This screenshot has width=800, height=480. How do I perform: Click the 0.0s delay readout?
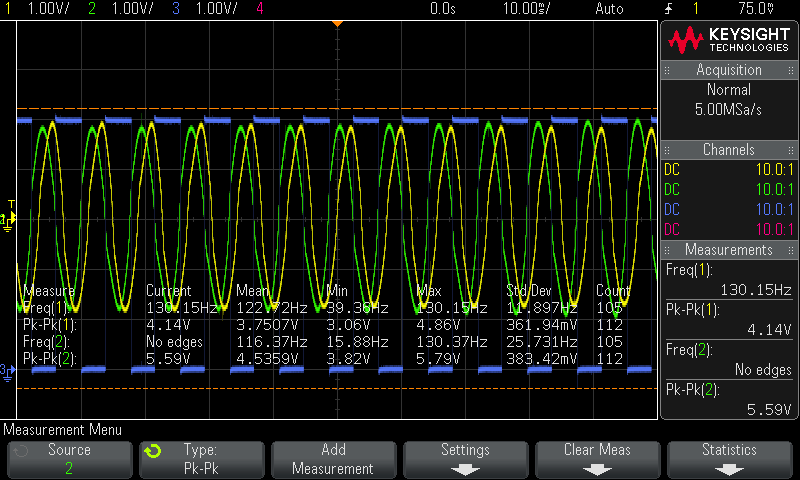(x=442, y=8)
